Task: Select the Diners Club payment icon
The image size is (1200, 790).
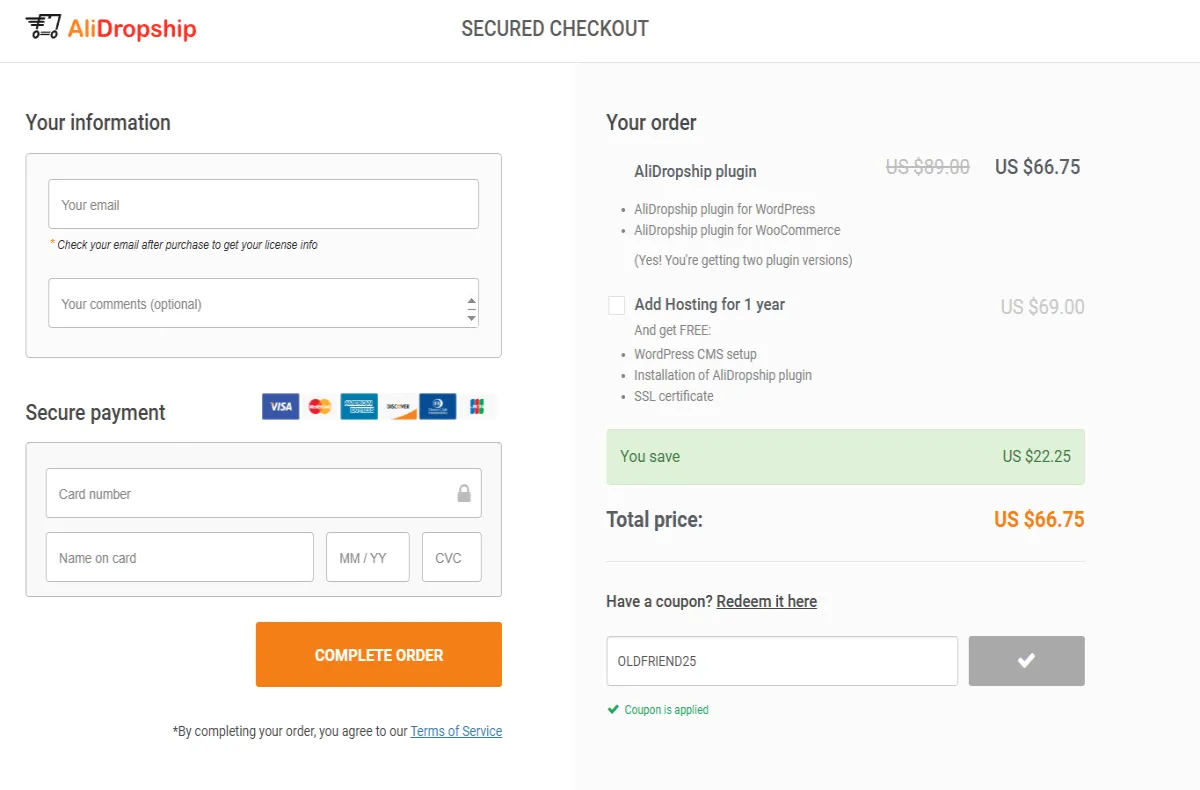Action: [x=437, y=406]
